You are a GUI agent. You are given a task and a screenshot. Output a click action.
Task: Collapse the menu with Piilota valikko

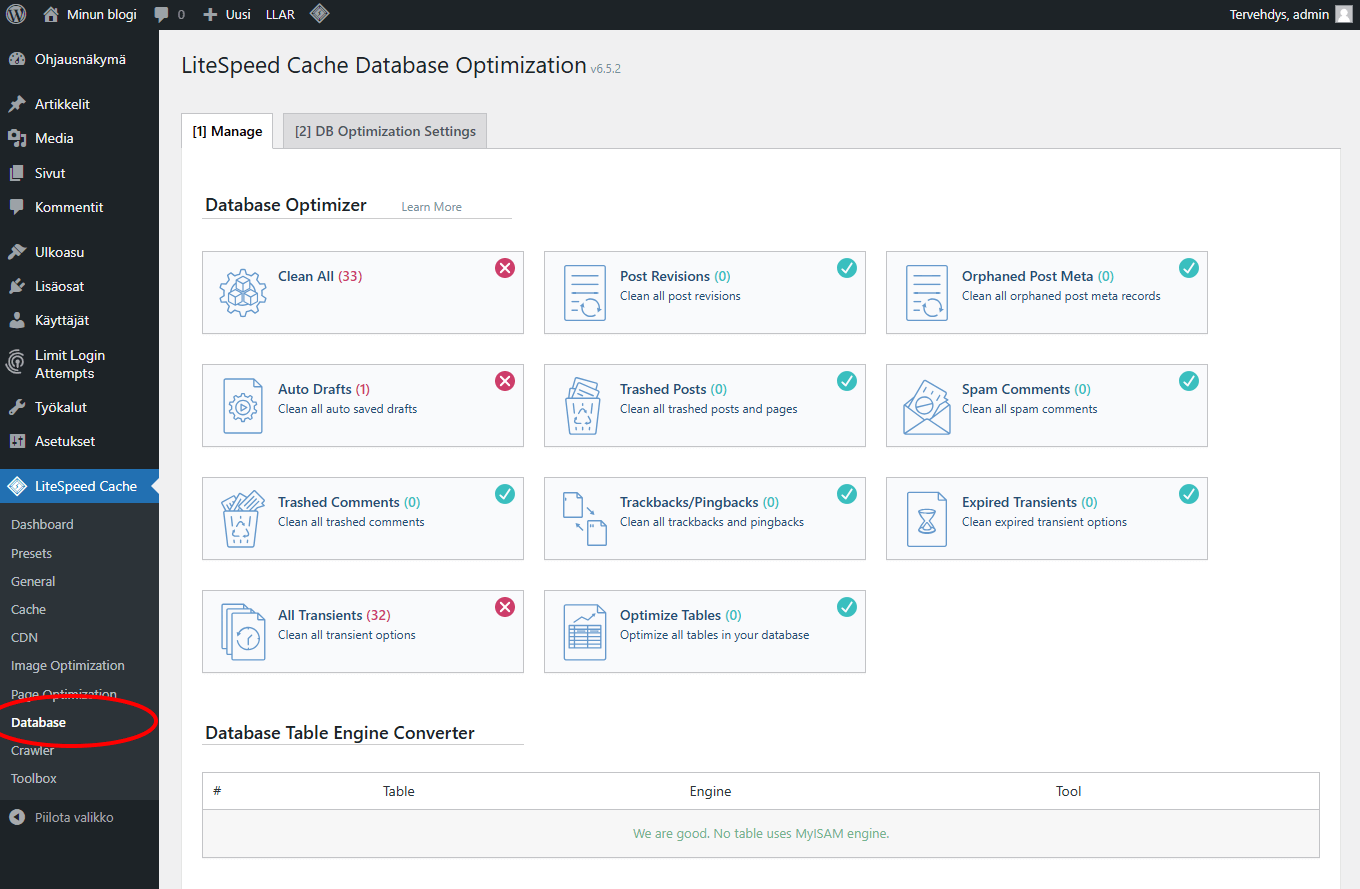tap(79, 817)
